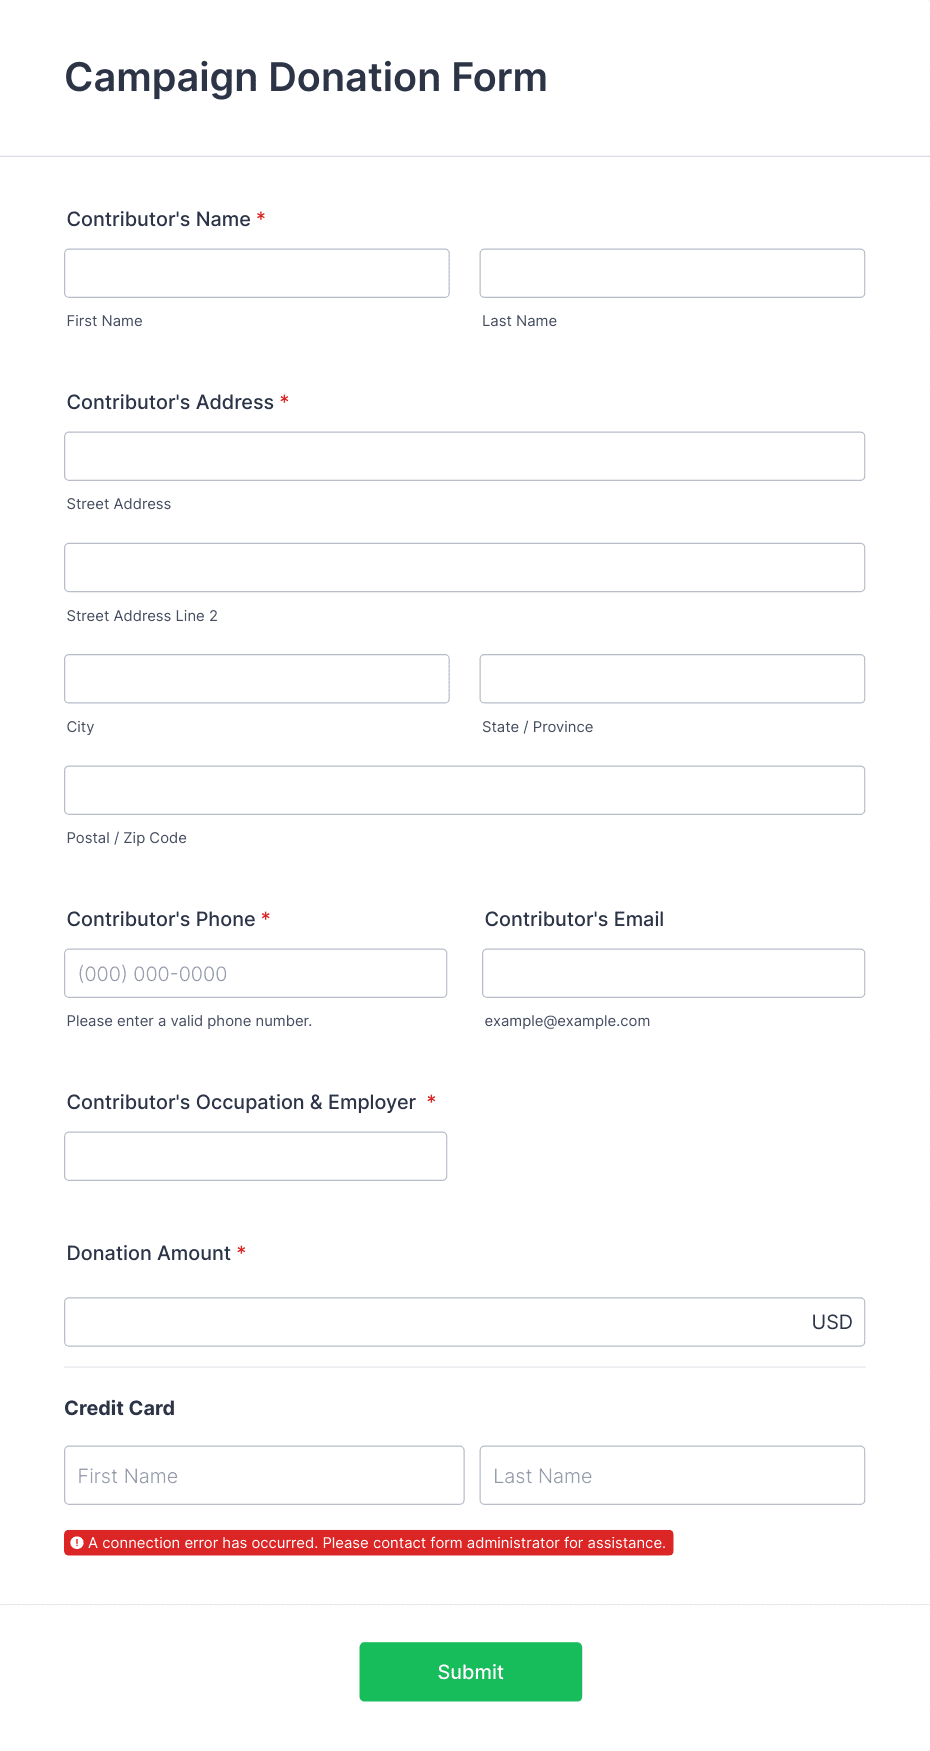
Task: Click the Credit Card Last Name field
Action: point(672,1475)
